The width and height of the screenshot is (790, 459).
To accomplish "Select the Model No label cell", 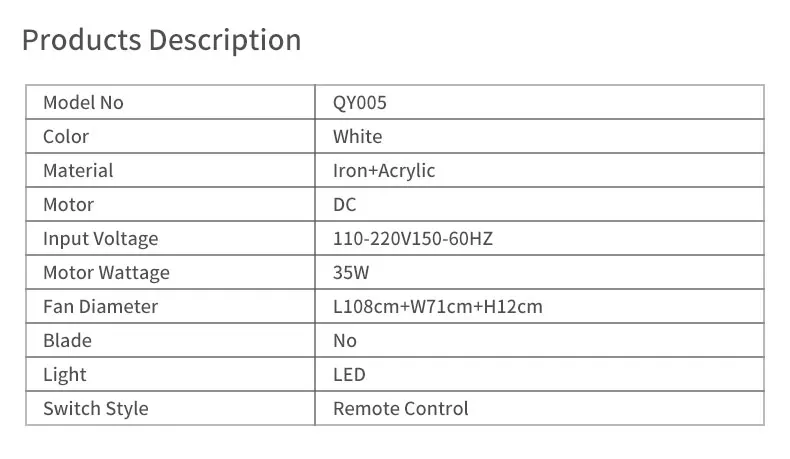I will [x=83, y=102].
